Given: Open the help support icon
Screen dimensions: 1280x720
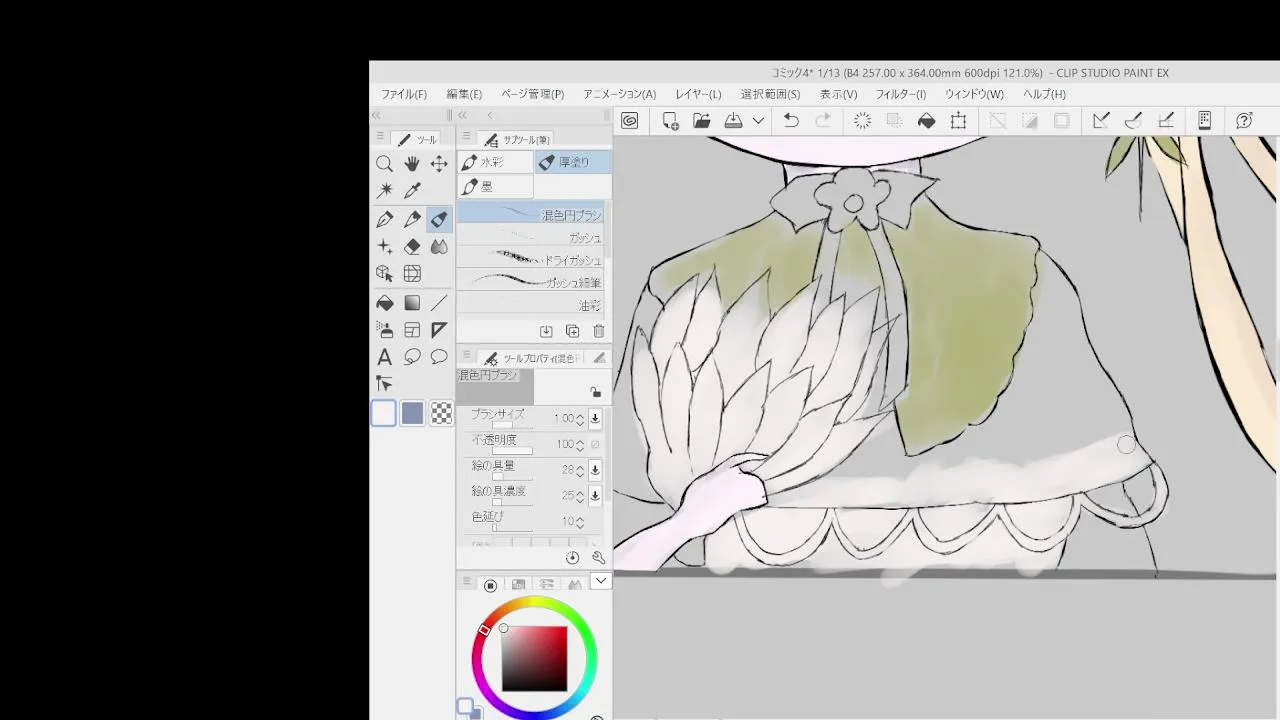Looking at the screenshot, I should click(1244, 121).
